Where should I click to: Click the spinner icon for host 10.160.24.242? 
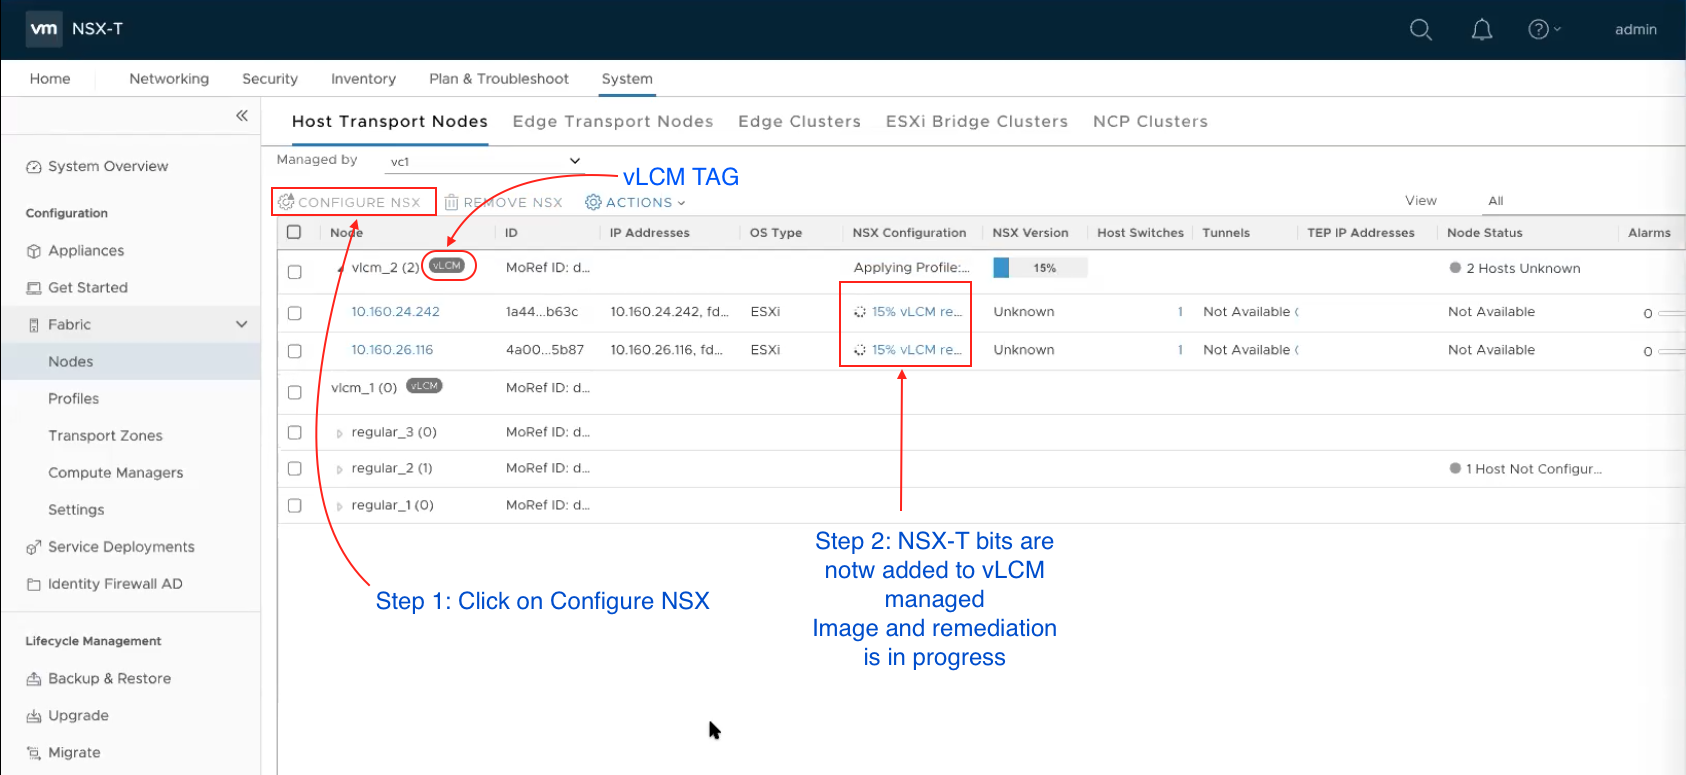[859, 312]
